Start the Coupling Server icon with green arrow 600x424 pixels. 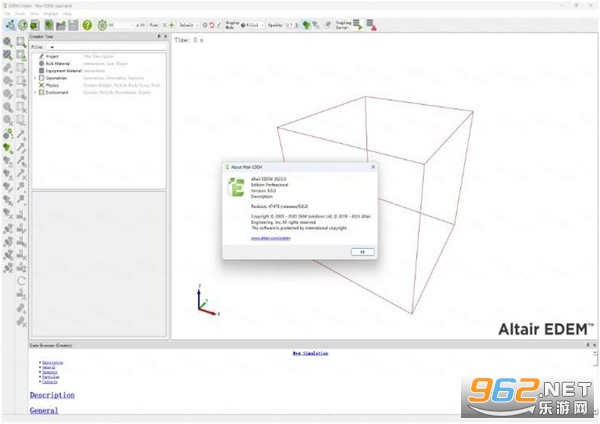(357, 25)
